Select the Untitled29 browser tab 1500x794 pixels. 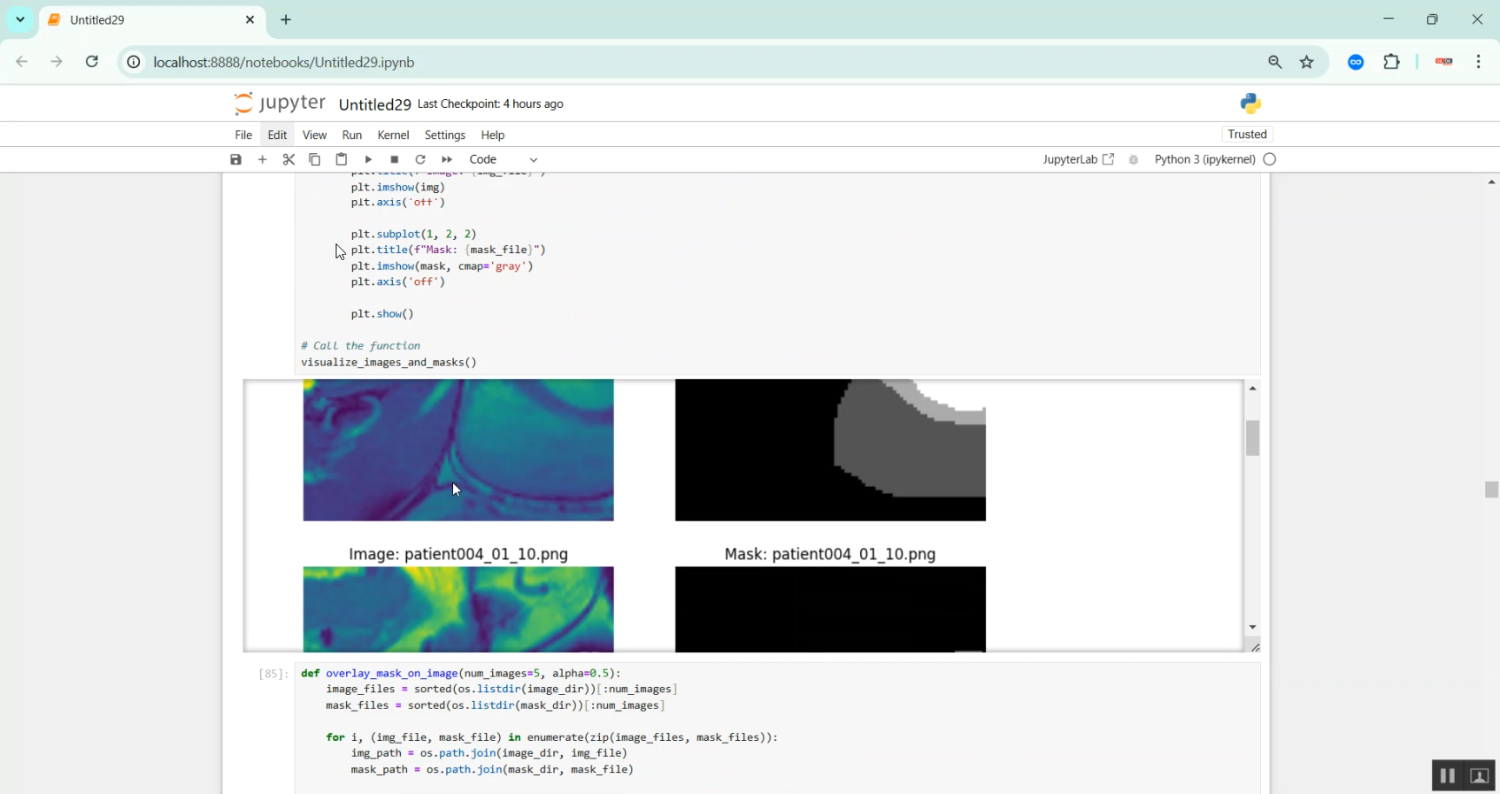point(152,20)
